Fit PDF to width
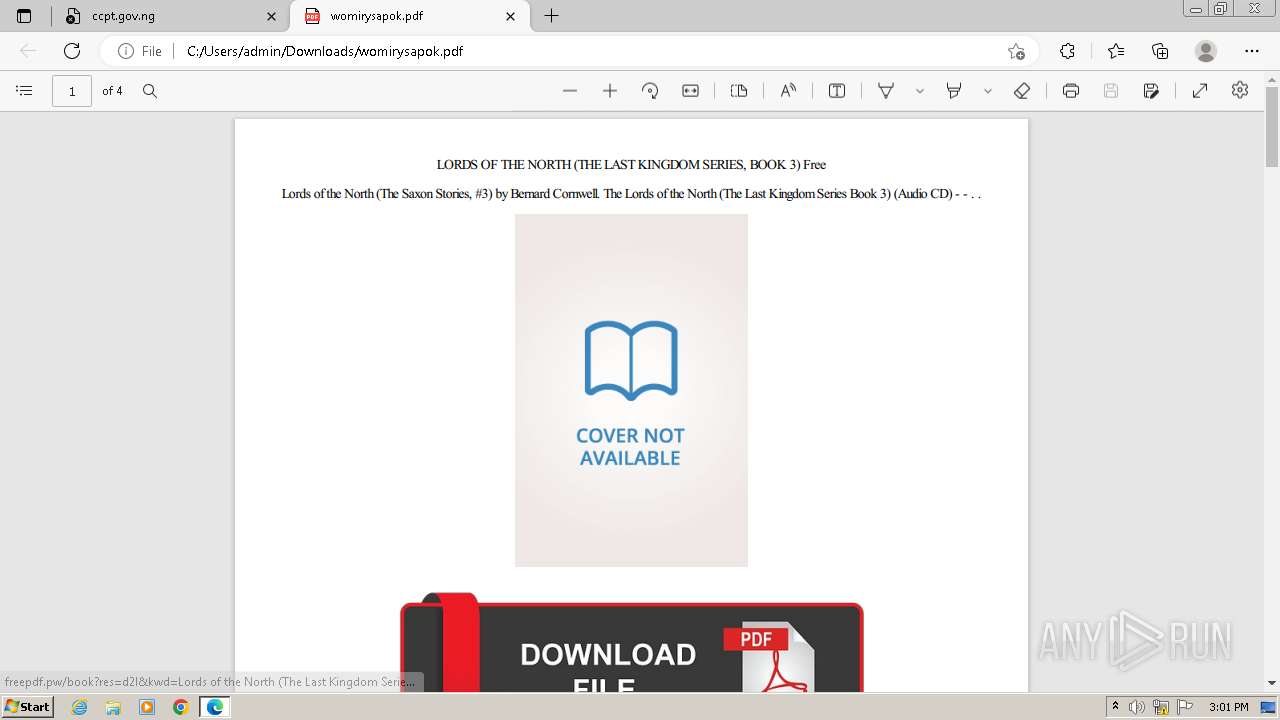The height and width of the screenshot is (720, 1280). tap(690, 91)
